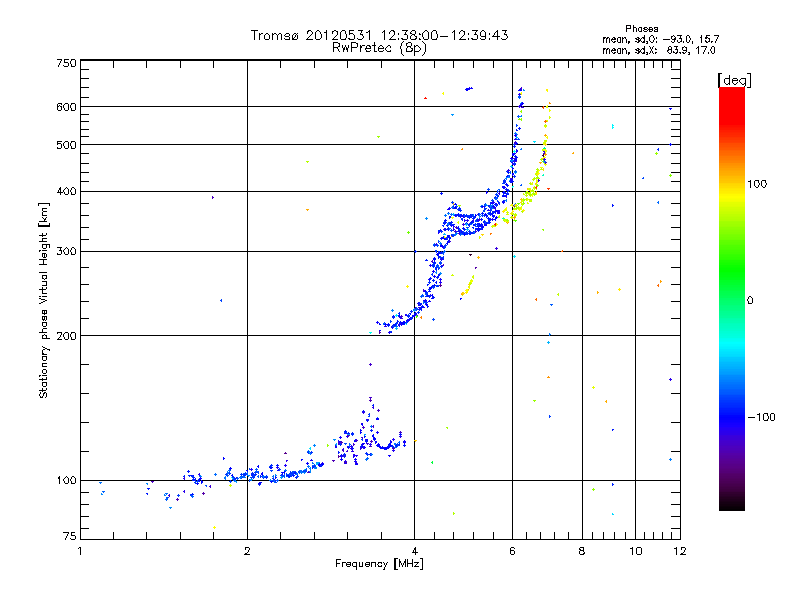
Task: Click the 'Frequency [MHz]' x-axis label
Action: (379, 564)
